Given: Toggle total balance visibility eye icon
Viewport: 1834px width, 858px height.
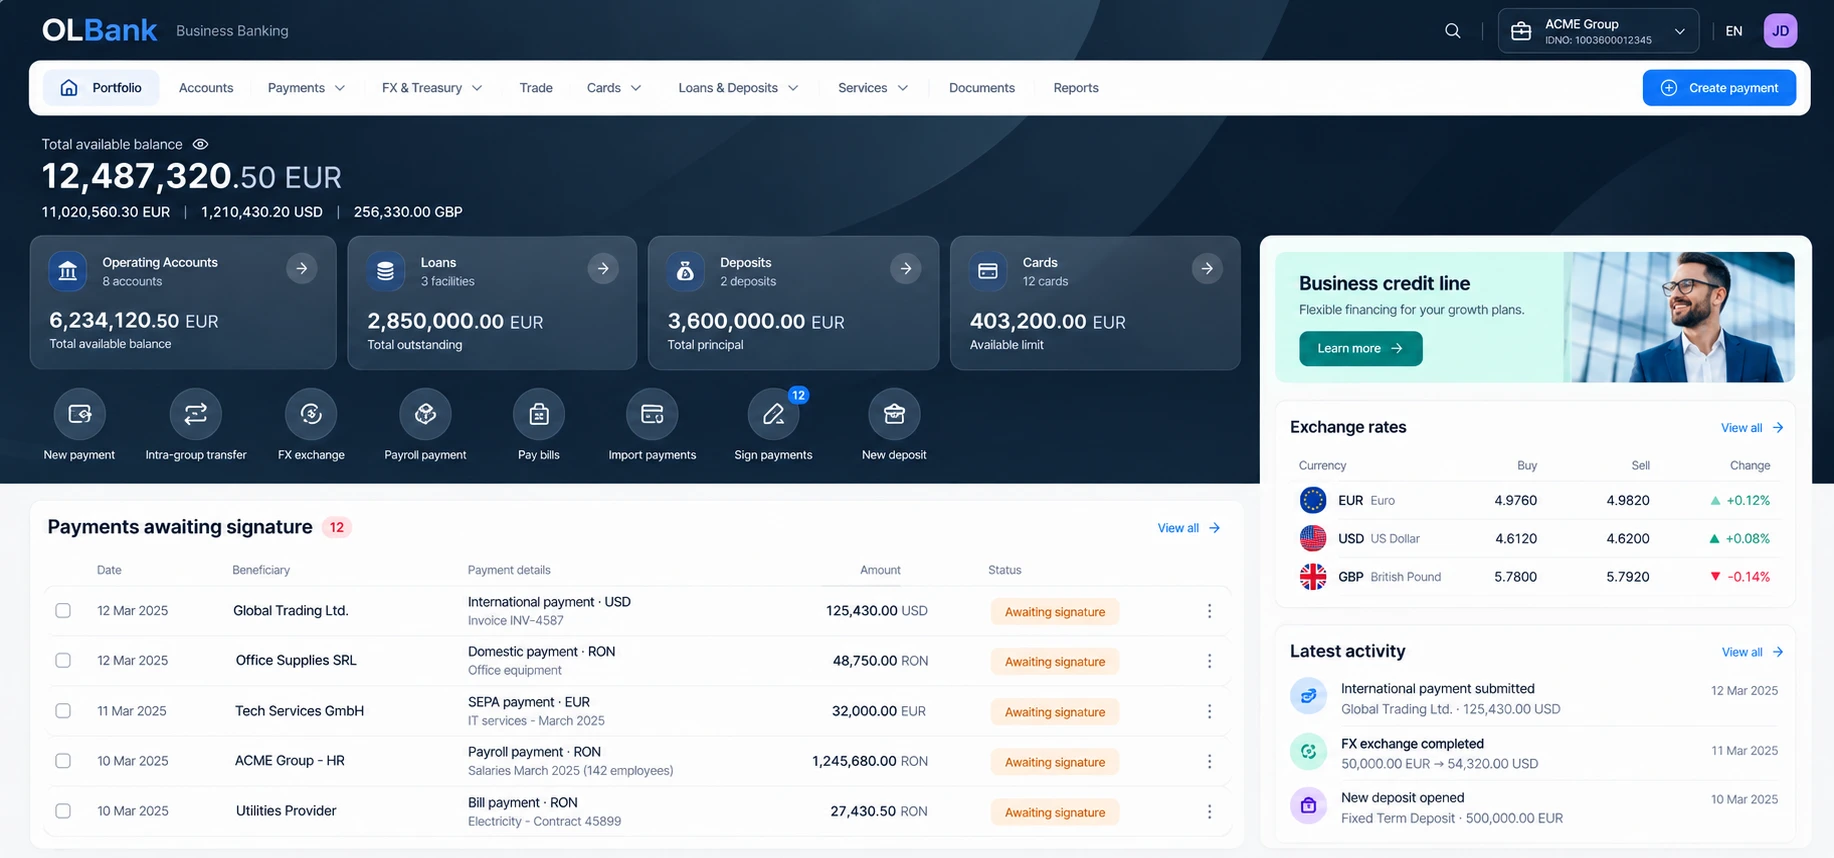Looking at the screenshot, I should click(x=200, y=144).
